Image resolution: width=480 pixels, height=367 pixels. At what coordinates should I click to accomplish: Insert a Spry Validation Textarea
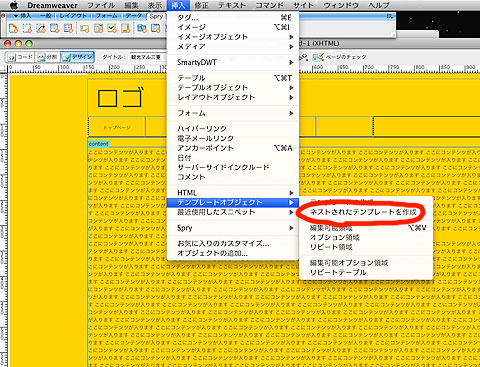pyautogui.click(x=126, y=29)
